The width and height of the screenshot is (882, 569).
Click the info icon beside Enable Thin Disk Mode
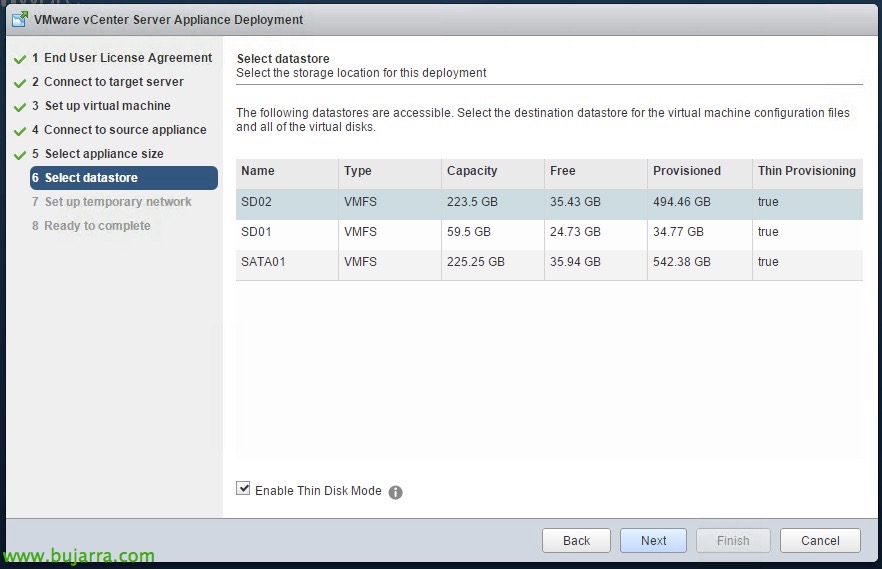pyautogui.click(x=395, y=492)
